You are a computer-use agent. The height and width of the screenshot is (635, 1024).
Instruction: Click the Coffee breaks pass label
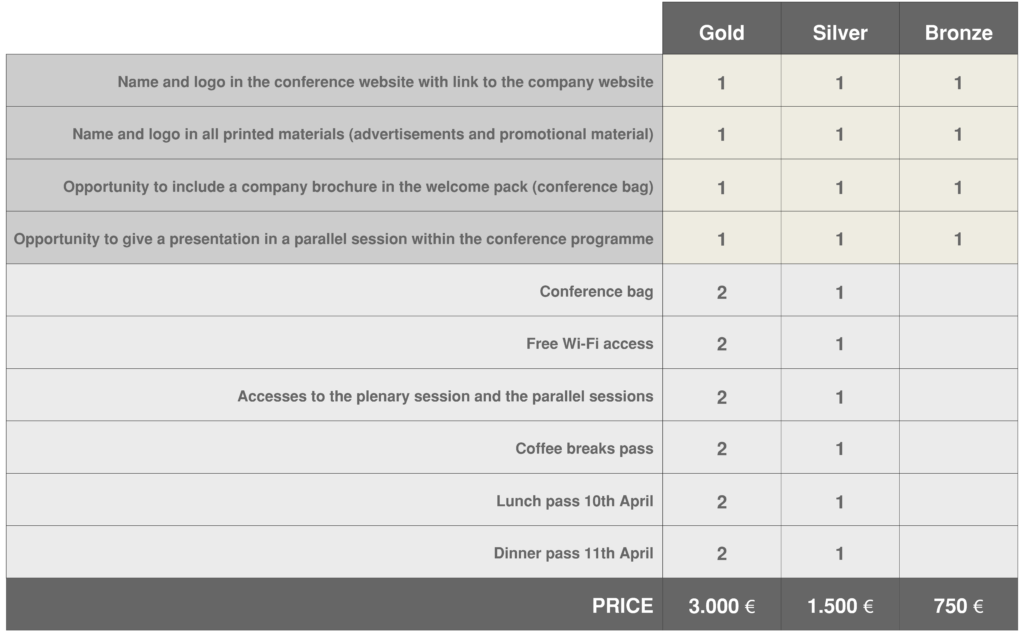(584, 449)
